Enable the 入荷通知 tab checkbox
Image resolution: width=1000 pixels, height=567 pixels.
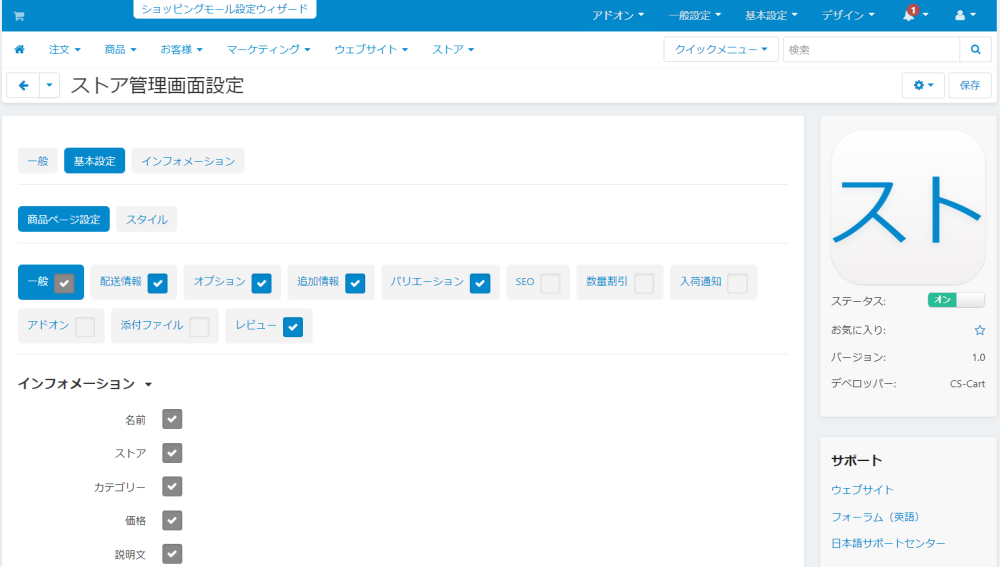click(737, 283)
